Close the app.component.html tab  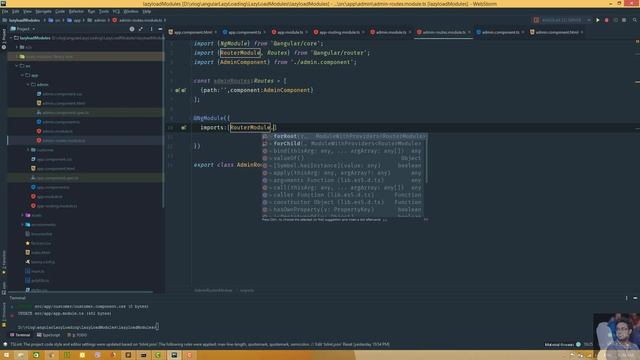(x=216, y=32)
